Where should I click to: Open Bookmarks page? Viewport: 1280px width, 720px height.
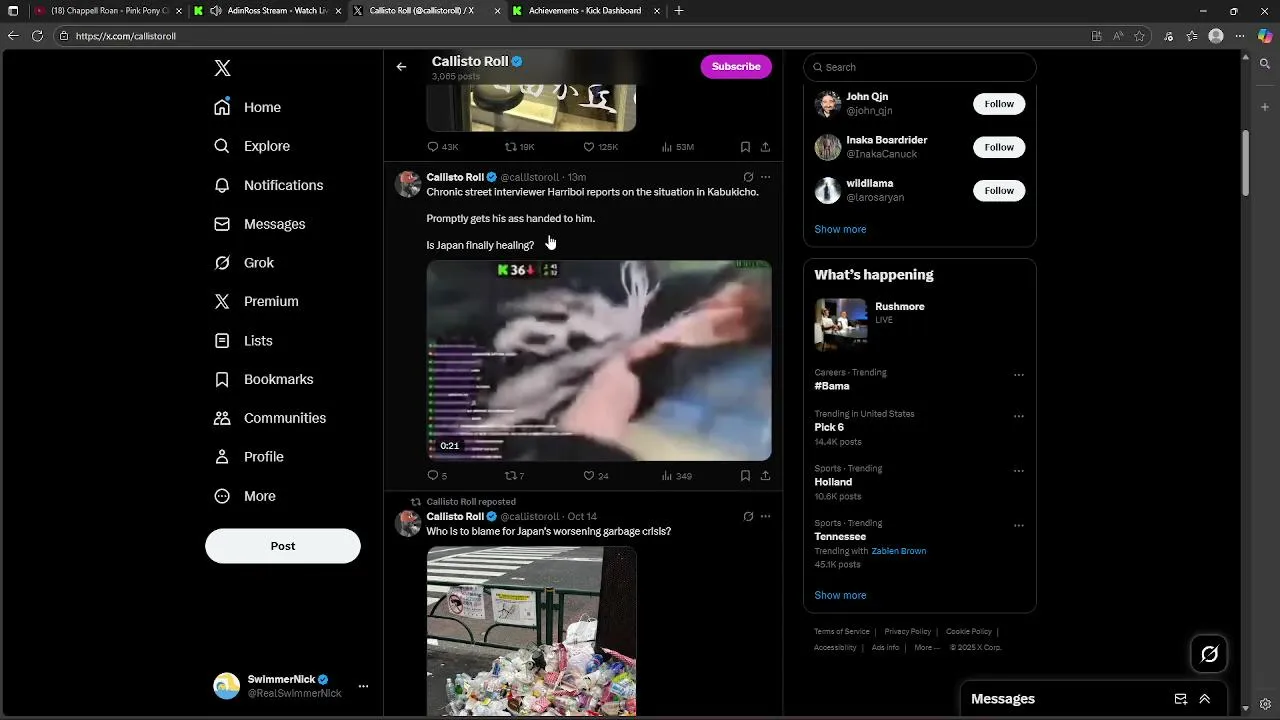click(264, 379)
